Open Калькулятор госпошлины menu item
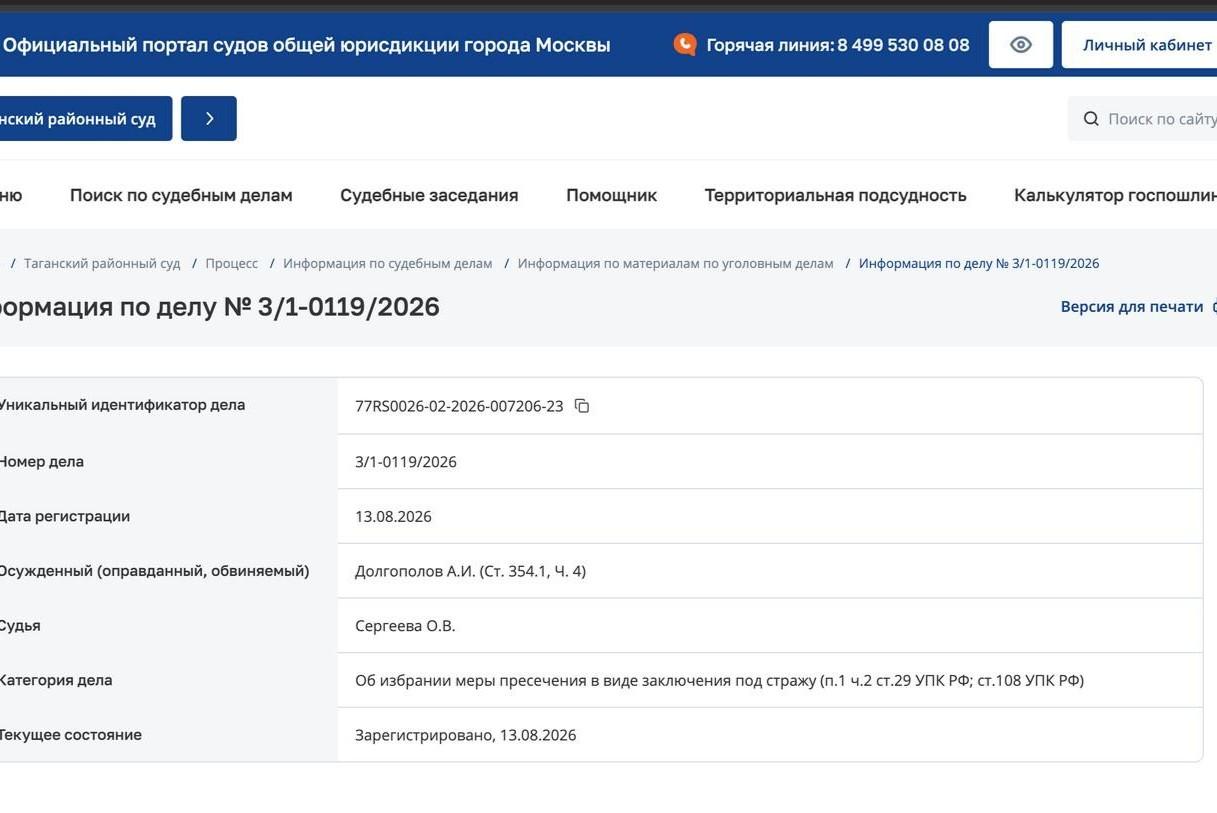 1115,195
